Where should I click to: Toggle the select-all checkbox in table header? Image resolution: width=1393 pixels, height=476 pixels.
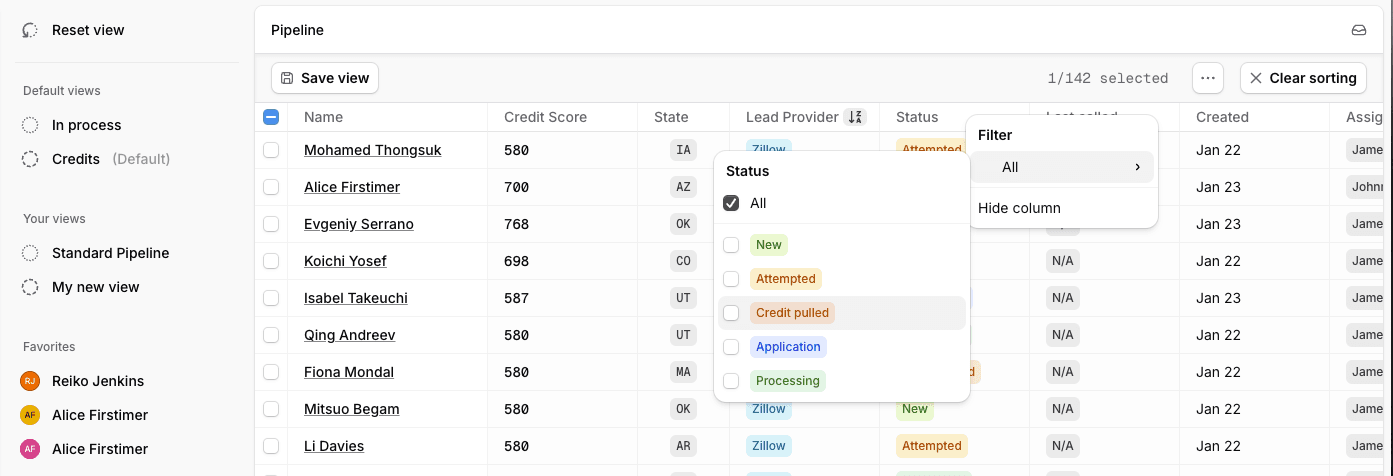point(271,117)
